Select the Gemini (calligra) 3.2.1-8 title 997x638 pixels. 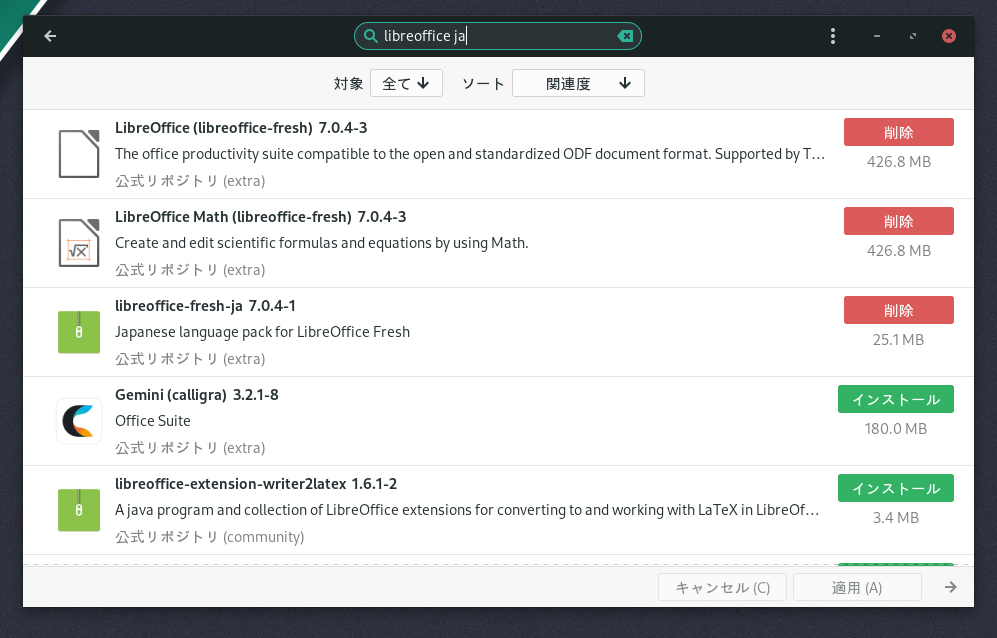click(x=196, y=395)
